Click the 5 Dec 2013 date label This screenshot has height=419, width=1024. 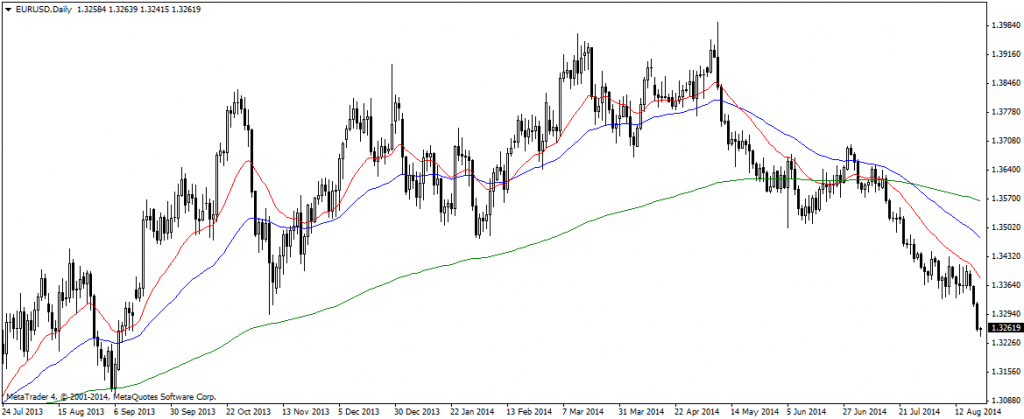(x=358, y=411)
